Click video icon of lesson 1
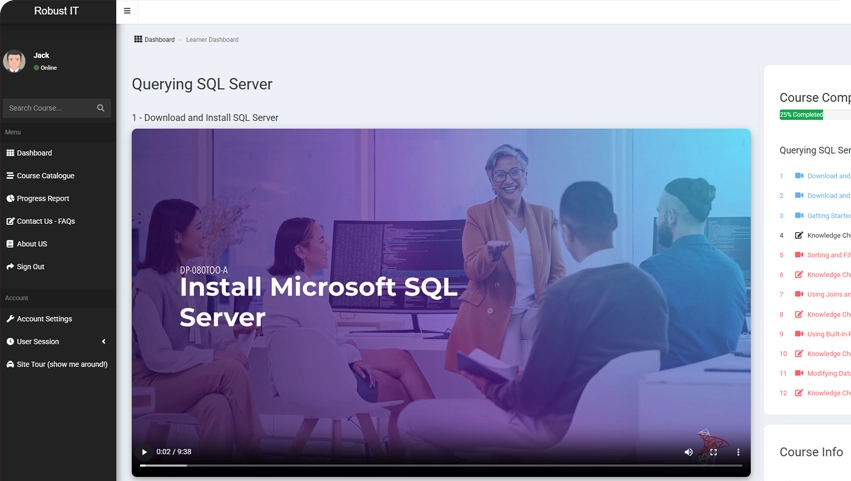 799,175
